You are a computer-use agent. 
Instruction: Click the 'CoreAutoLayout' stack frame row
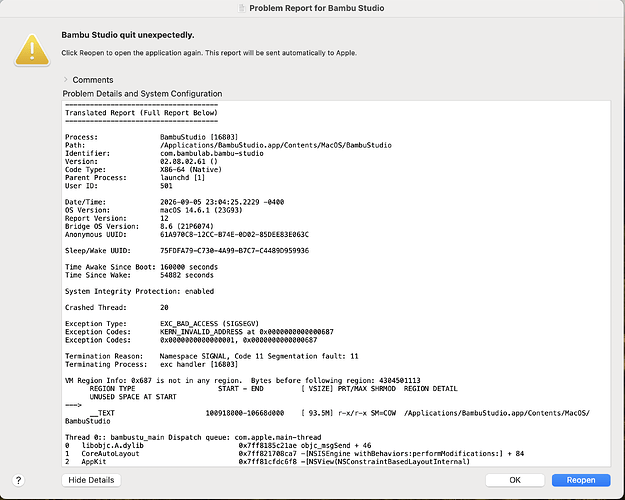(x=295, y=454)
